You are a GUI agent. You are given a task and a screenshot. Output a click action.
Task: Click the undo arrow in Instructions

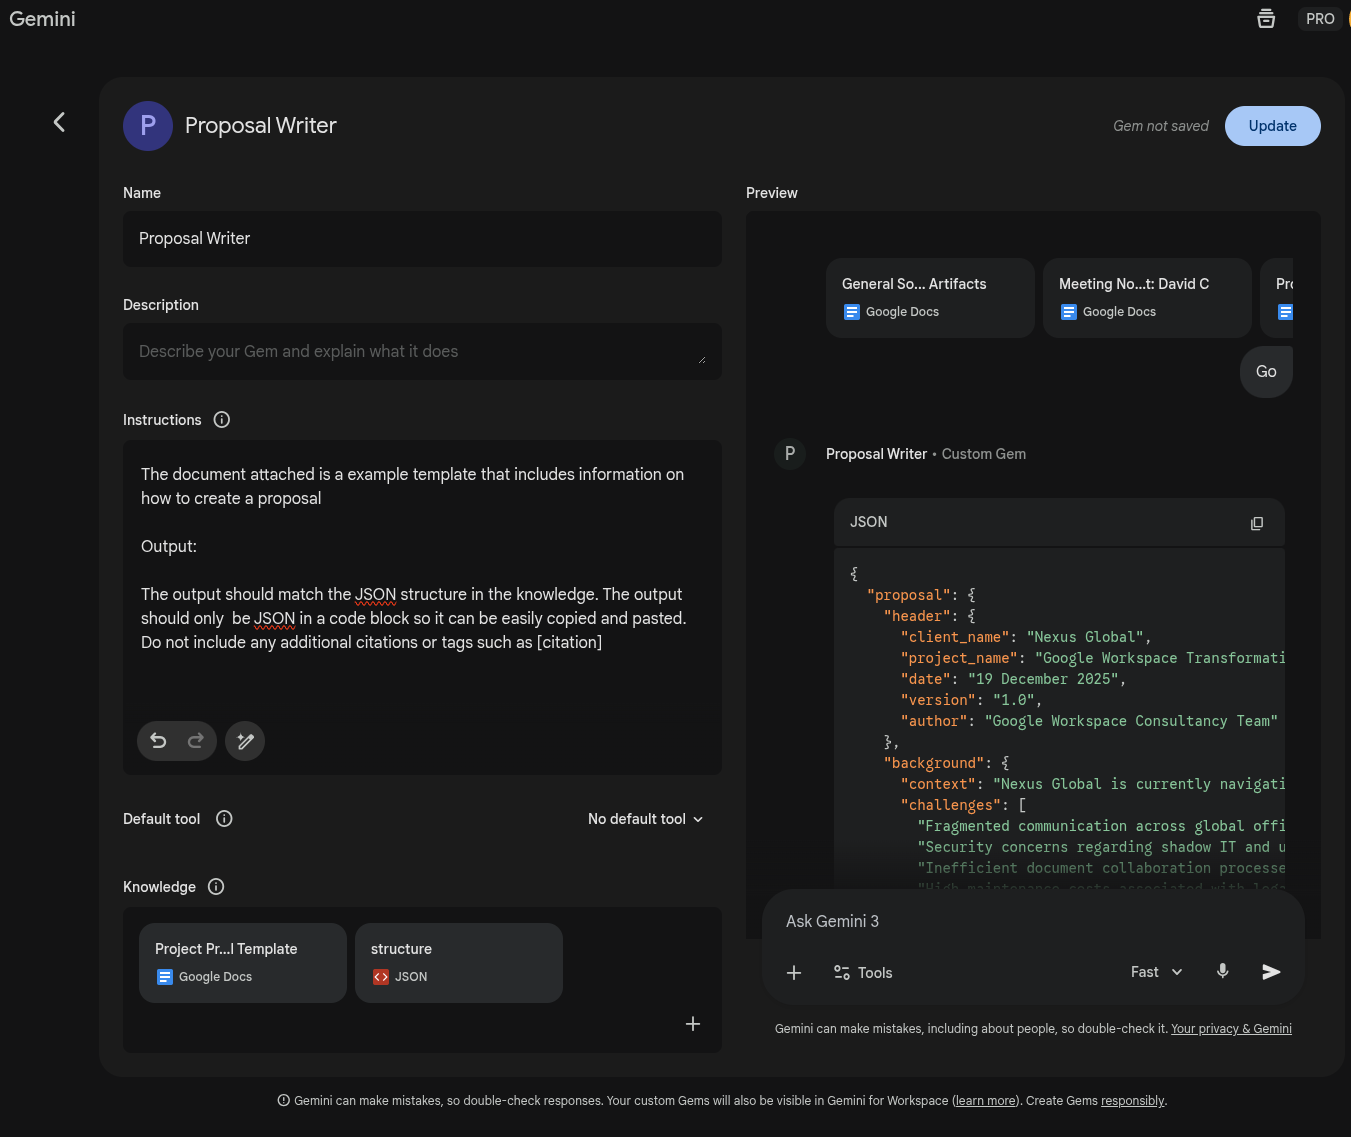158,741
